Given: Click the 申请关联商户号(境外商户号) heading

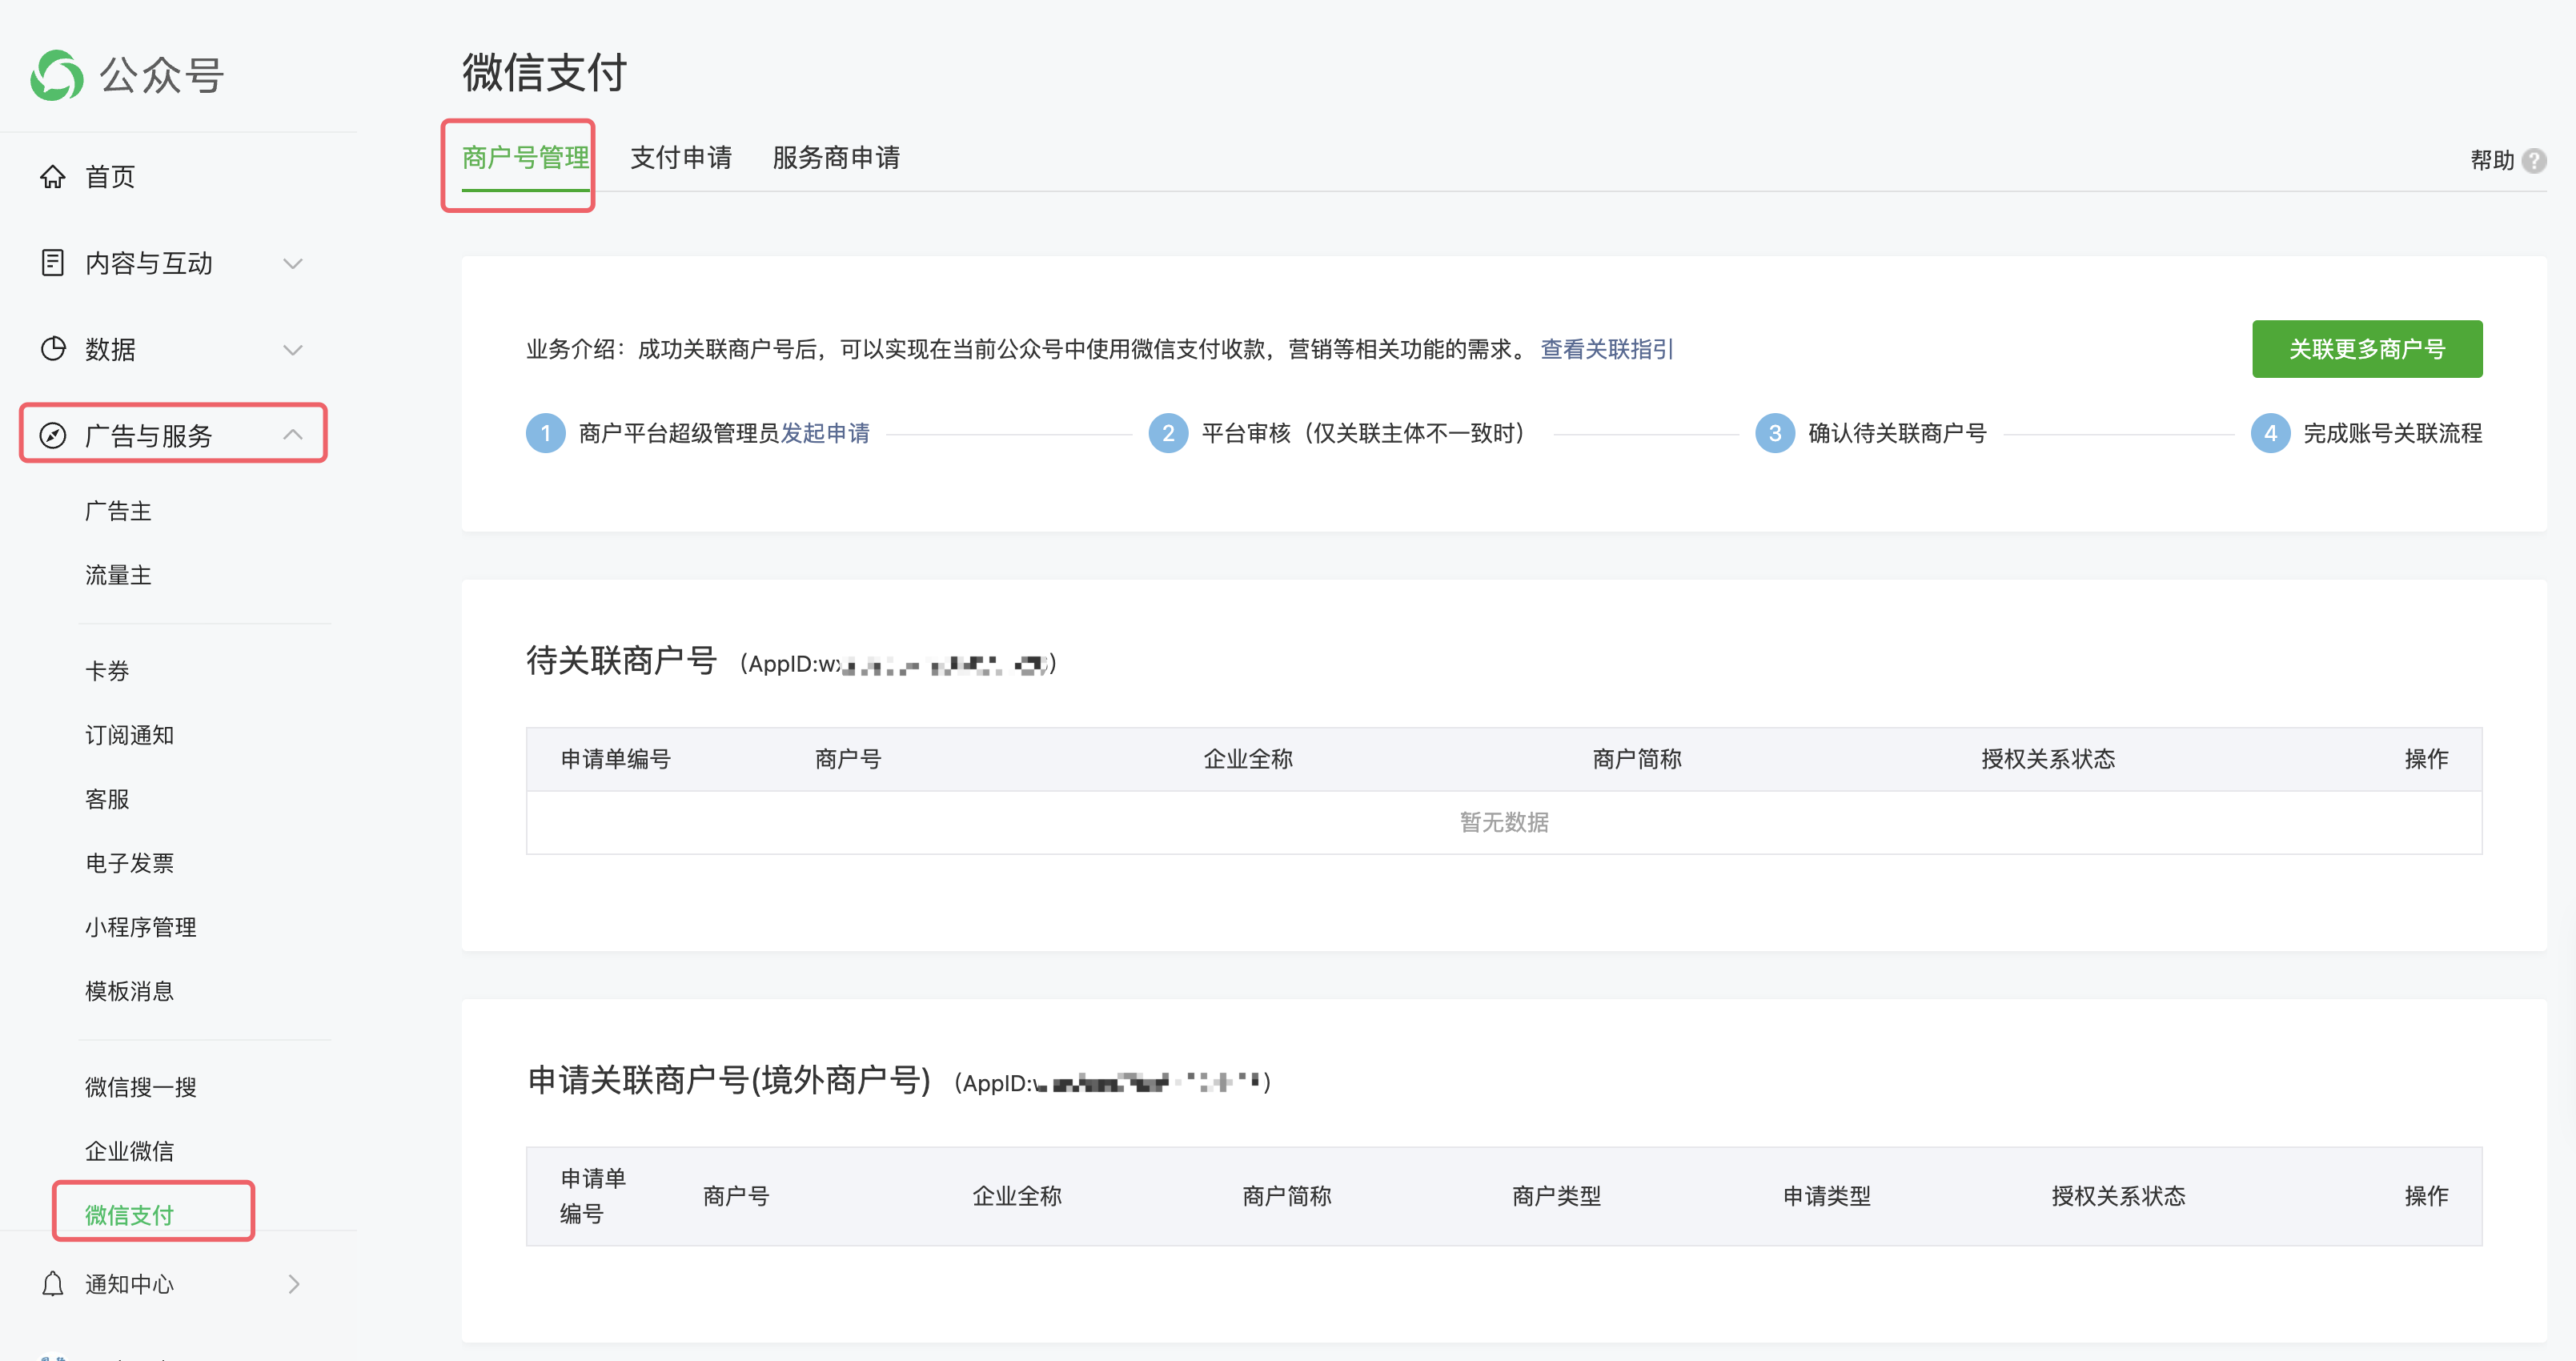Looking at the screenshot, I should (729, 1081).
